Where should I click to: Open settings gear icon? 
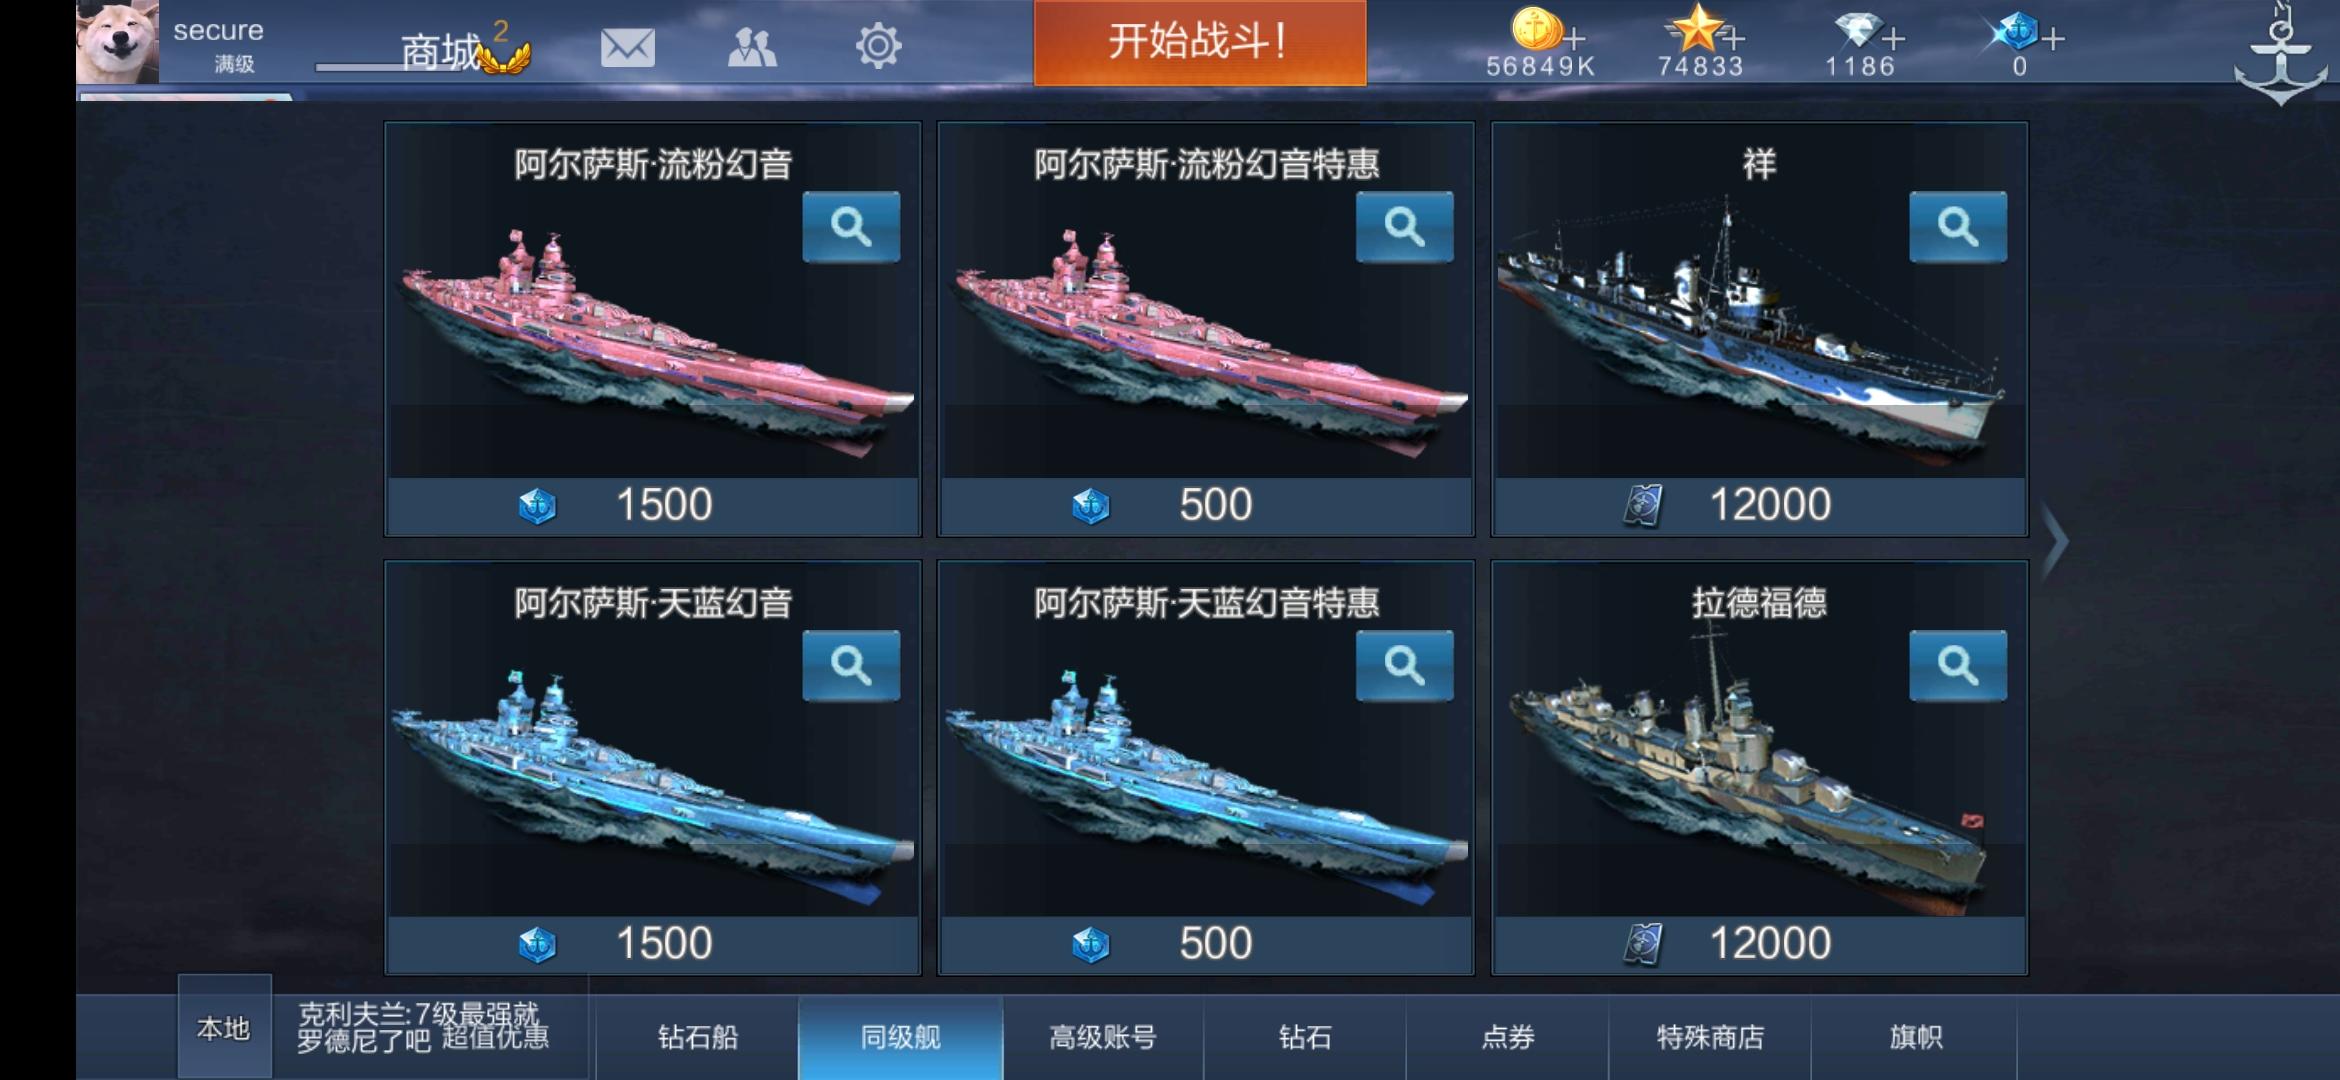[x=878, y=46]
